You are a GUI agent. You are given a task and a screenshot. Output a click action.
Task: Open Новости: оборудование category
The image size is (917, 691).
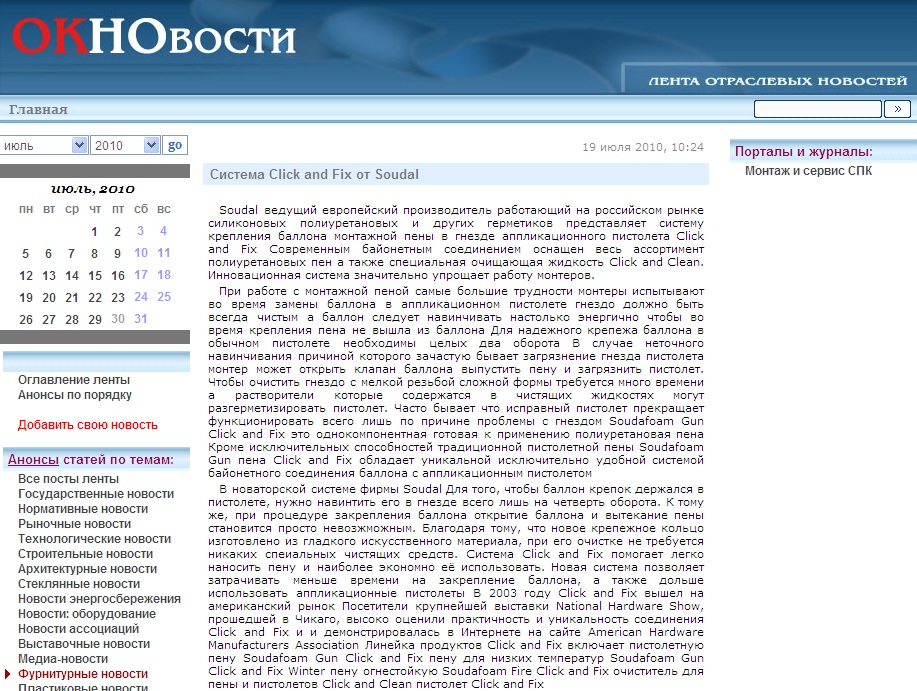(87, 614)
